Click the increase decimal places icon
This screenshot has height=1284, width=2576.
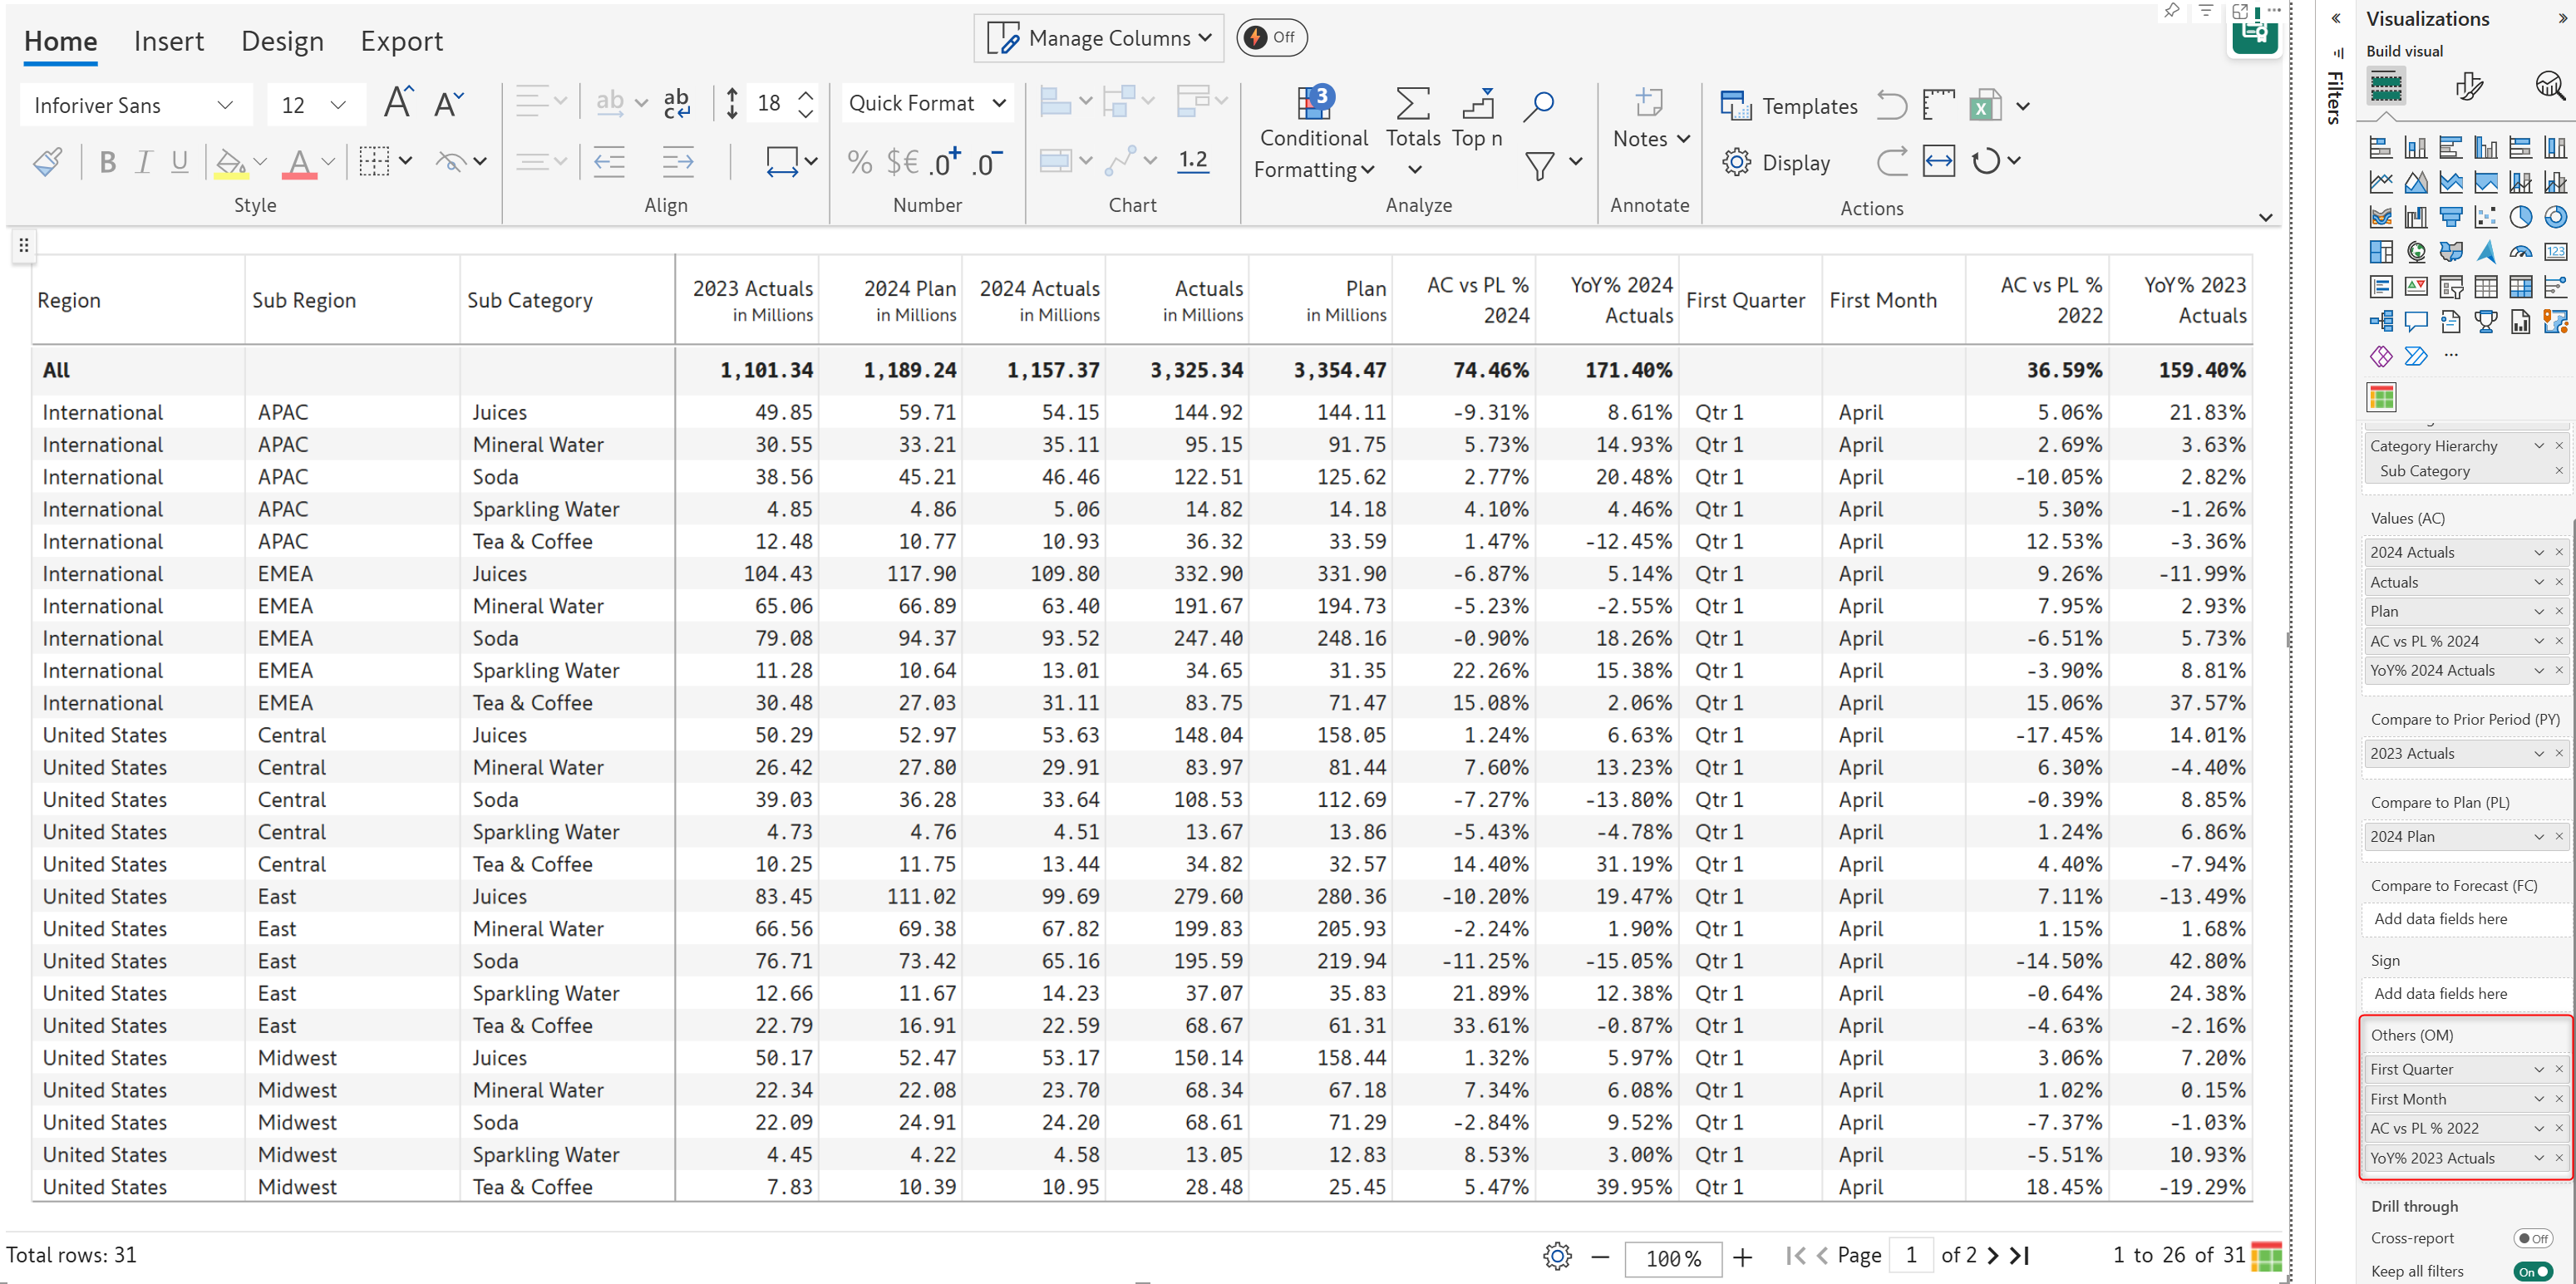[x=944, y=162]
